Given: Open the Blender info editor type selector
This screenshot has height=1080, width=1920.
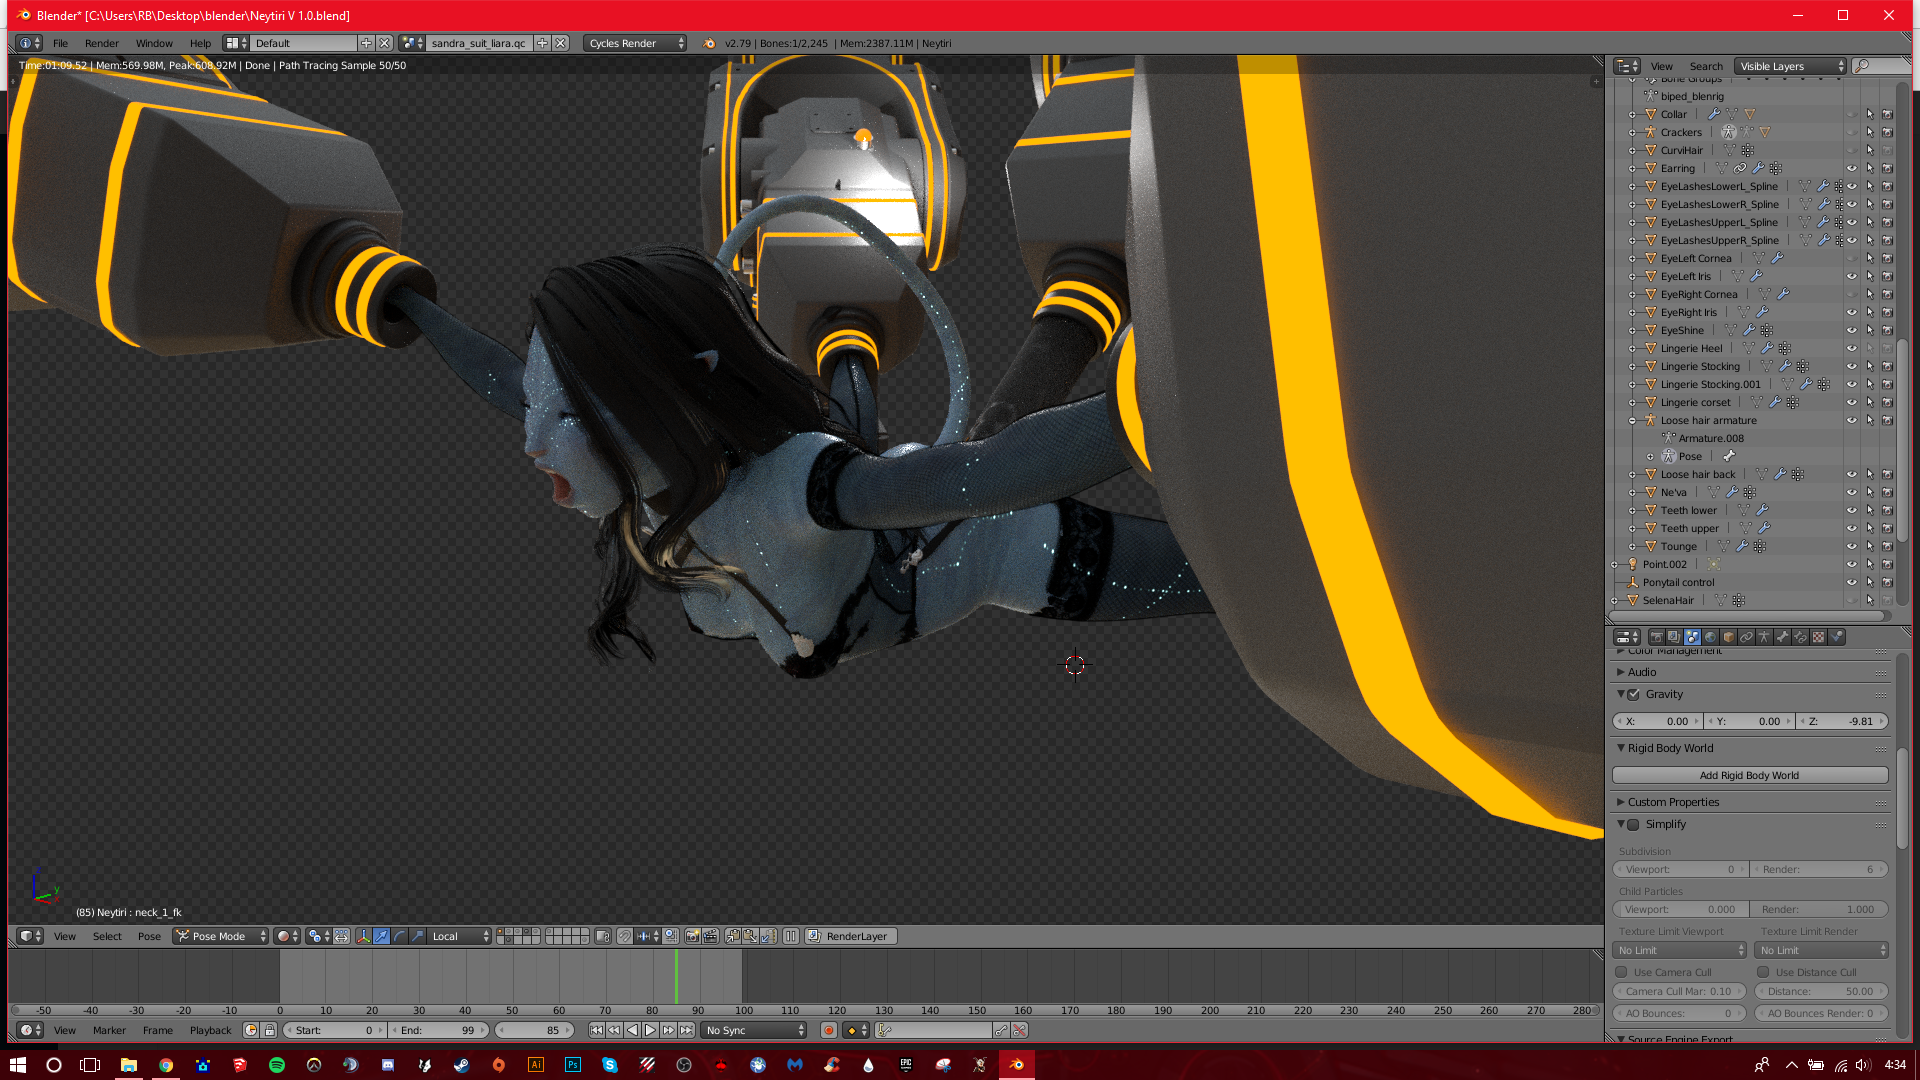Looking at the screenshot, I should click(29, 43).
